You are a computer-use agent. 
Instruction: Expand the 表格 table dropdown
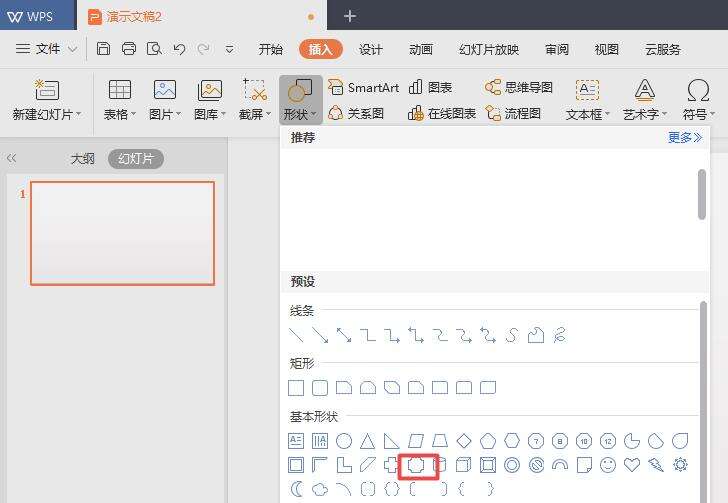point(120,114)
